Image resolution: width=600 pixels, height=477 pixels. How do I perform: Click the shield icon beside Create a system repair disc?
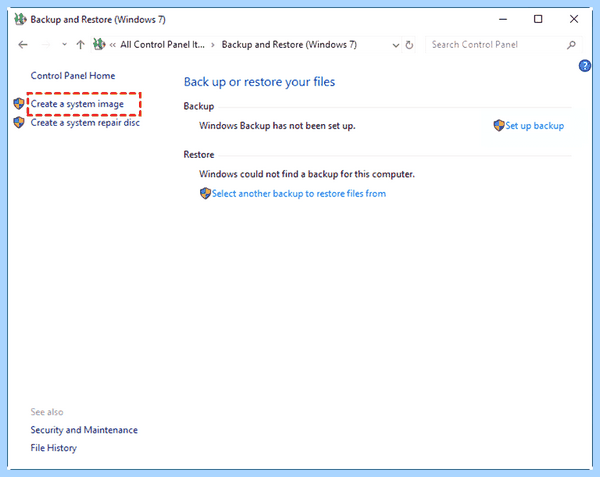[x=18, y=122]
